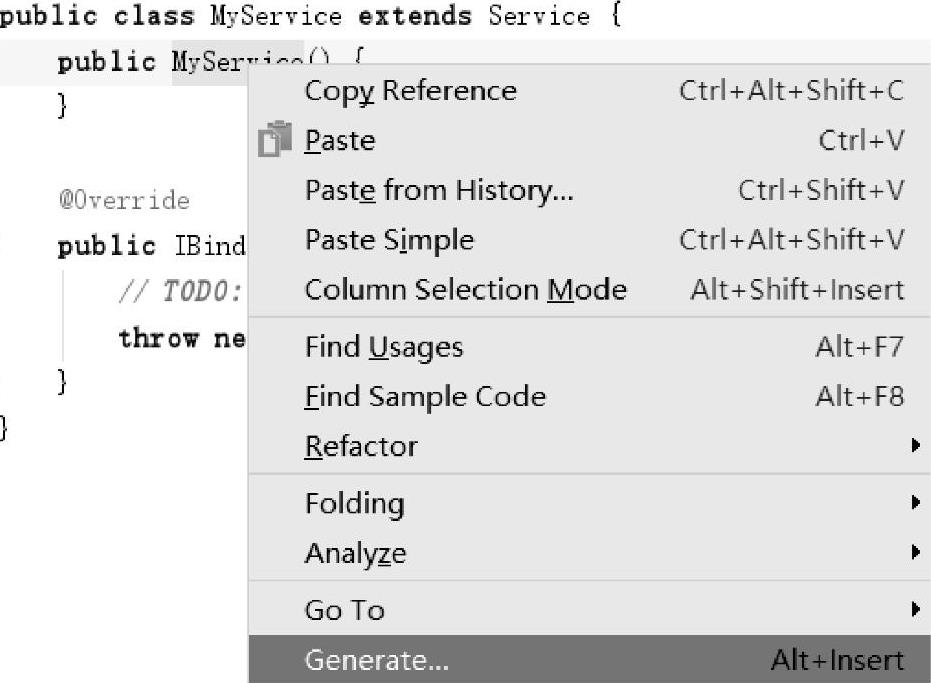Click MyService in the class declaration
This screenshot has width=931, height=683.
(274, 17)
